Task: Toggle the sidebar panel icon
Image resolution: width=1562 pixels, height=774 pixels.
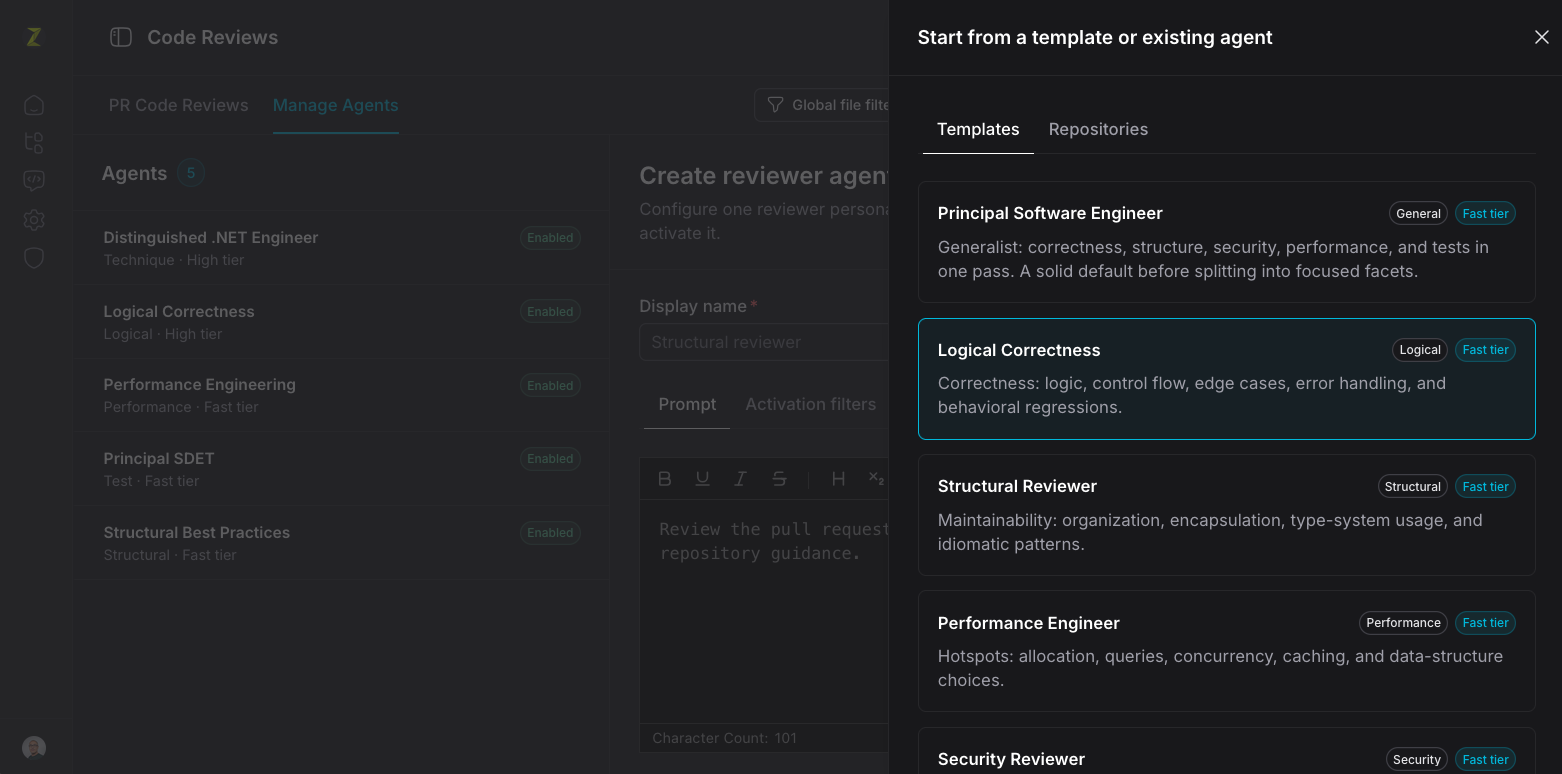Action: tap(121, 37)
